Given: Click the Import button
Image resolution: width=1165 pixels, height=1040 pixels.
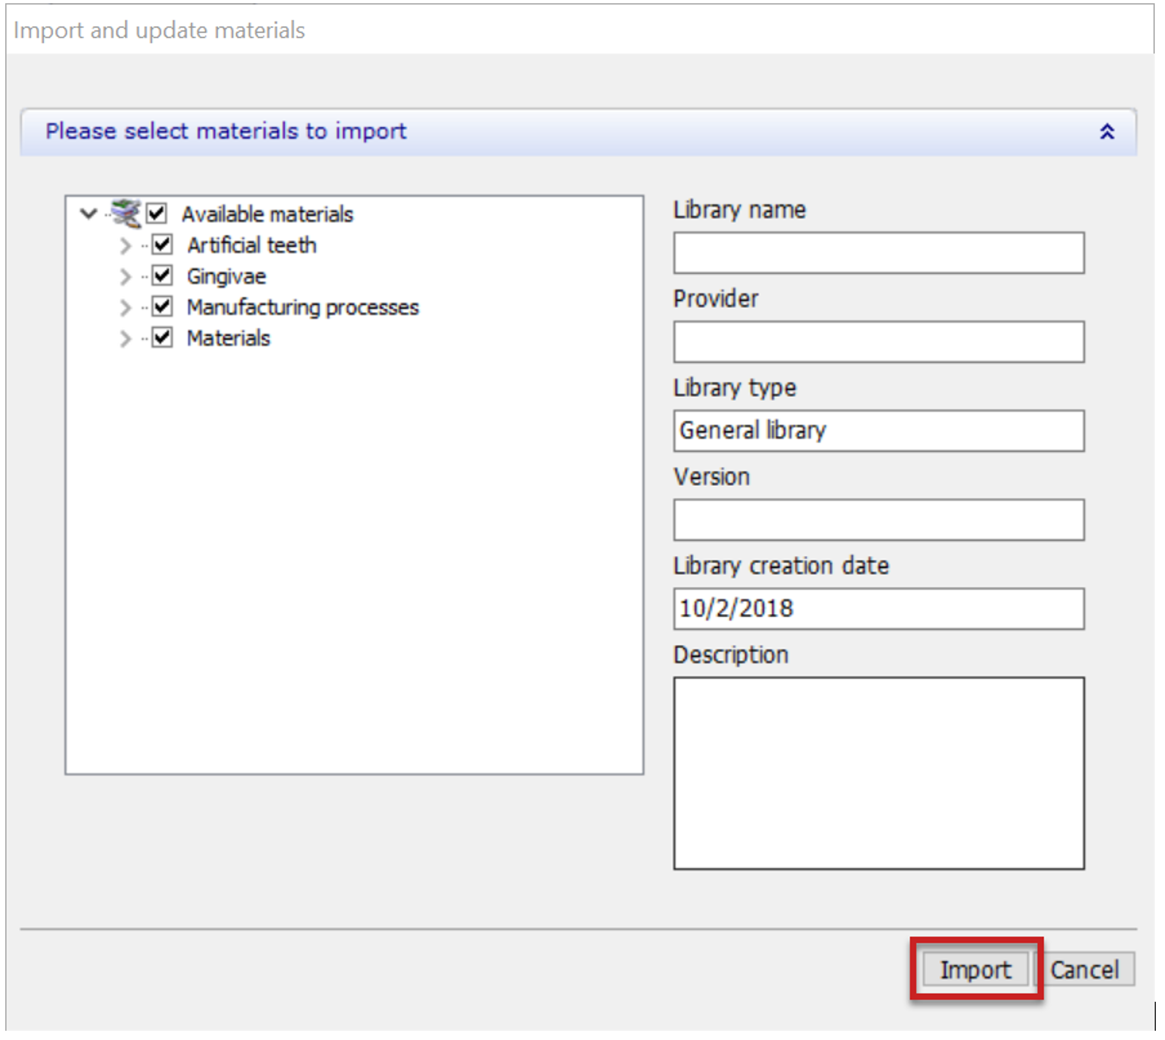Looking at the screenshot, I should click(976, 969).
